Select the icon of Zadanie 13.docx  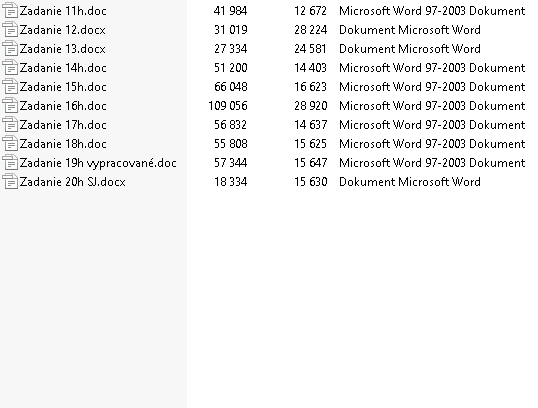click(x=10, y=49)
